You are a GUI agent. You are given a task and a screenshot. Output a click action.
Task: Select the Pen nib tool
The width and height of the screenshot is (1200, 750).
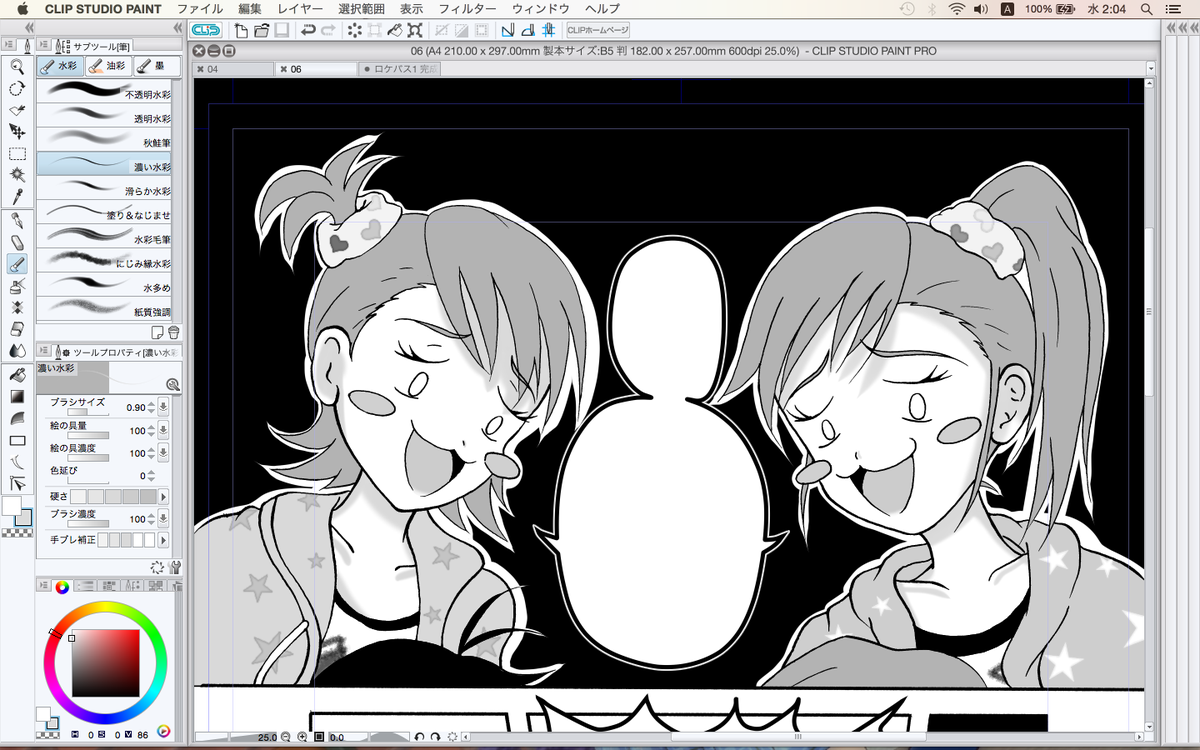tap(17, 221)
